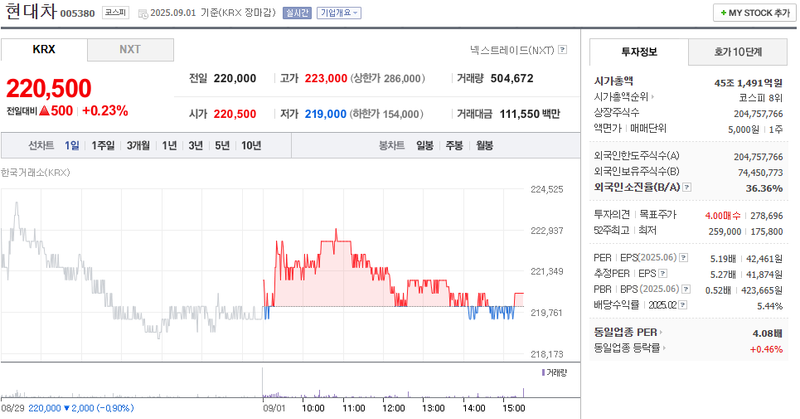Click the 배당수익률 value 5.44%

pos(770,306)
